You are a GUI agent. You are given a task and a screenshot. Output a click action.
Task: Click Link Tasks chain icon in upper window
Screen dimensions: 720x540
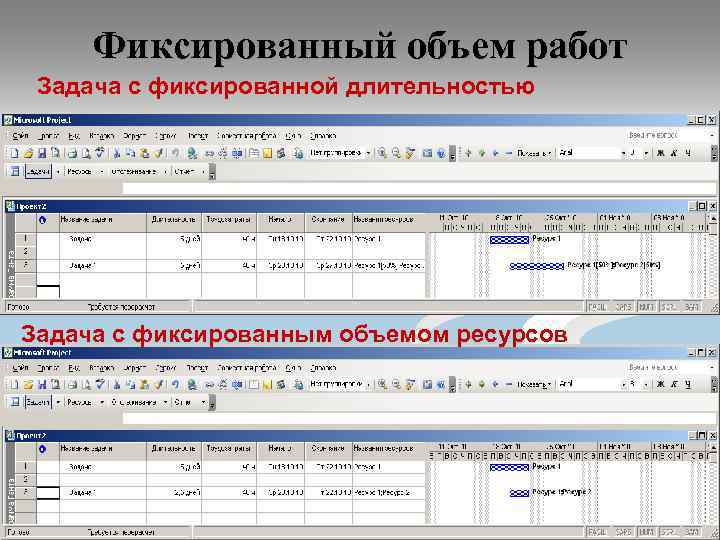209,153
